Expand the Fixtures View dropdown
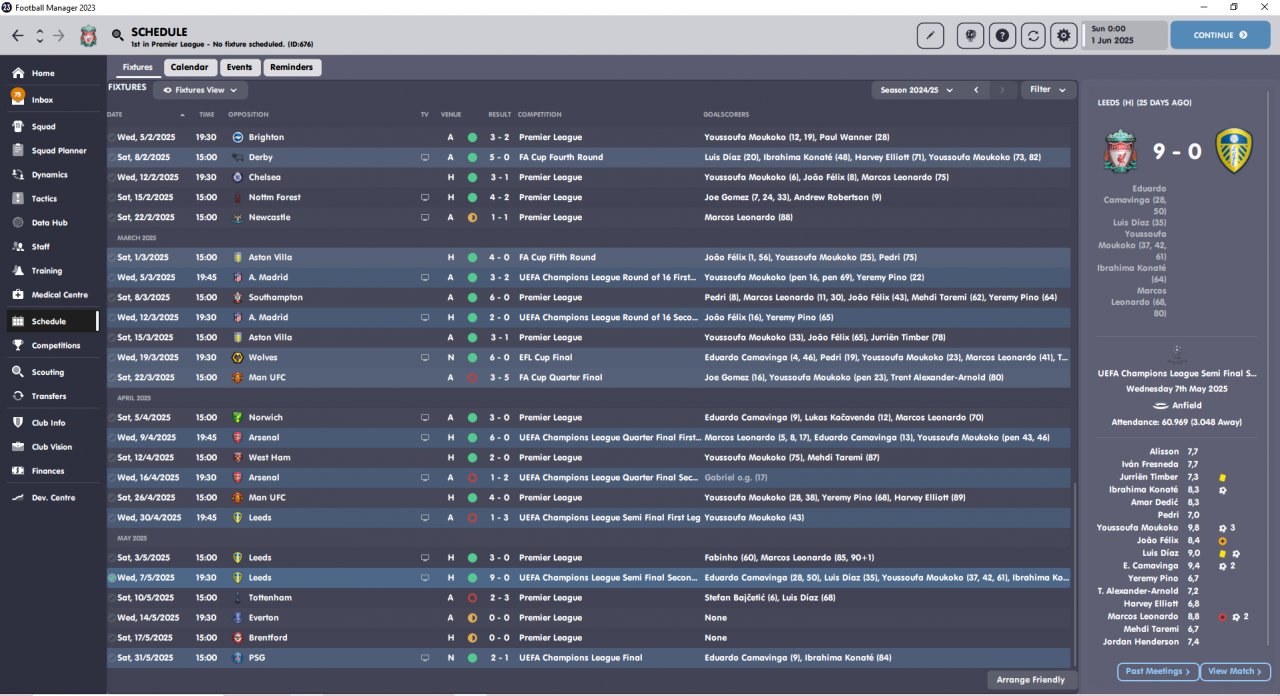 200,90
